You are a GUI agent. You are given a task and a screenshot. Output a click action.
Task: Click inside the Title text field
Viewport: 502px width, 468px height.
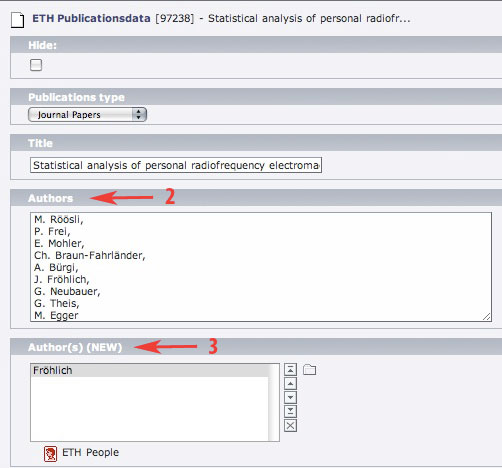(x=176, y=165)
